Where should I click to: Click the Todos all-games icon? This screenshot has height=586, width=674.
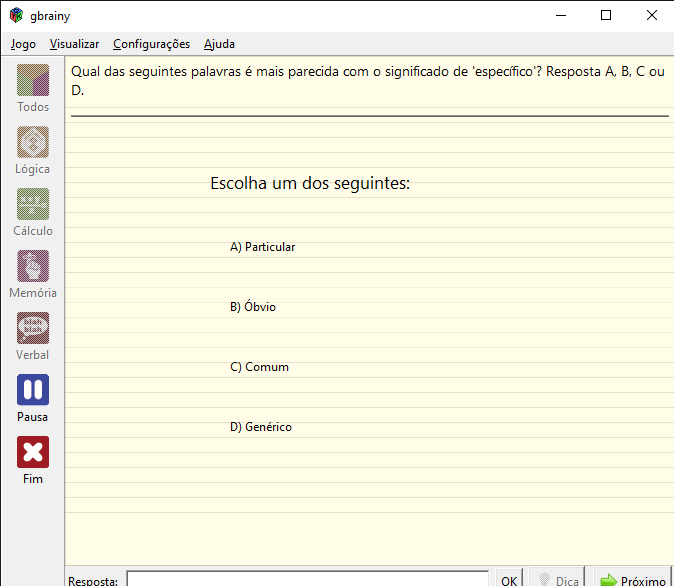click(x=33, y=80)
